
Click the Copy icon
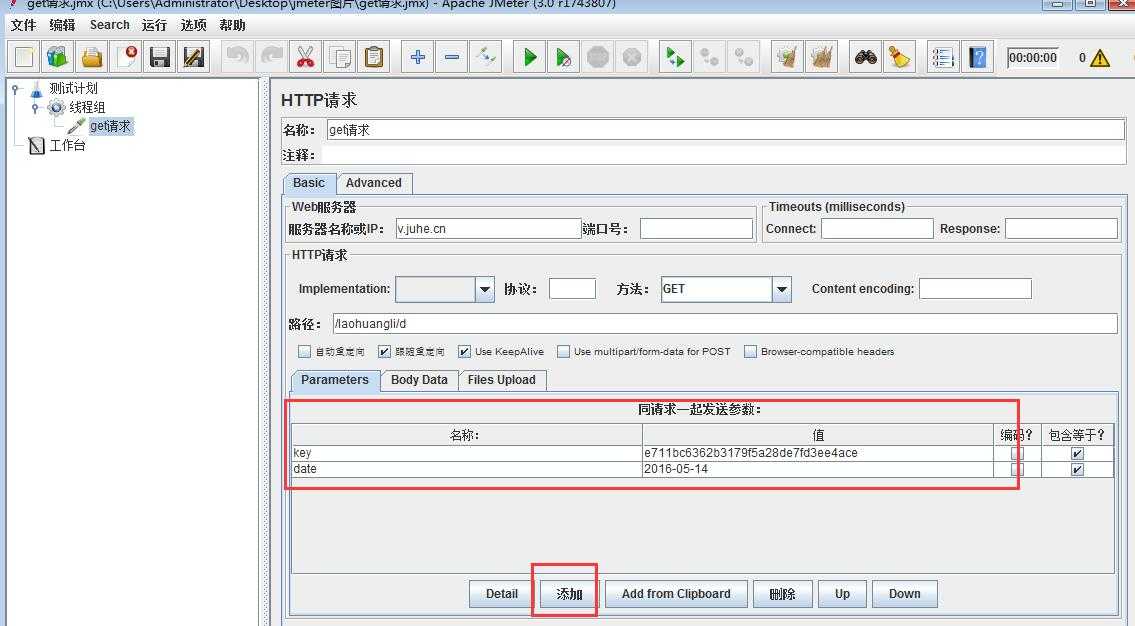tap(339, 57)
